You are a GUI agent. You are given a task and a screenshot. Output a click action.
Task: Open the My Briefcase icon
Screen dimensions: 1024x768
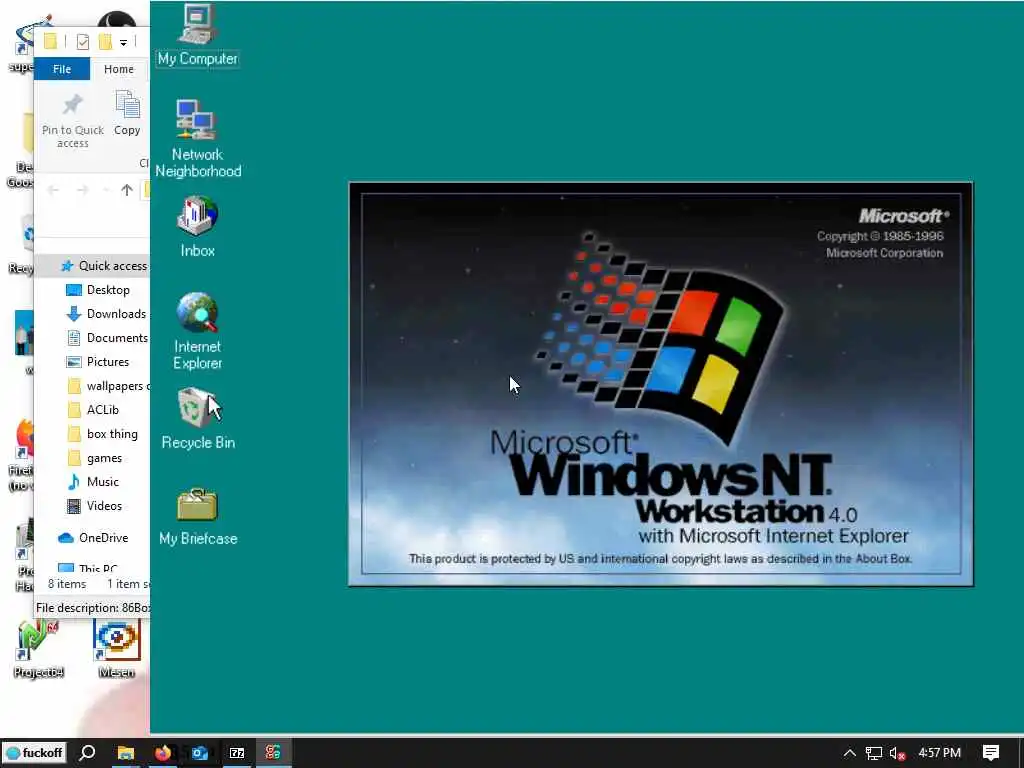click(197, 517)
